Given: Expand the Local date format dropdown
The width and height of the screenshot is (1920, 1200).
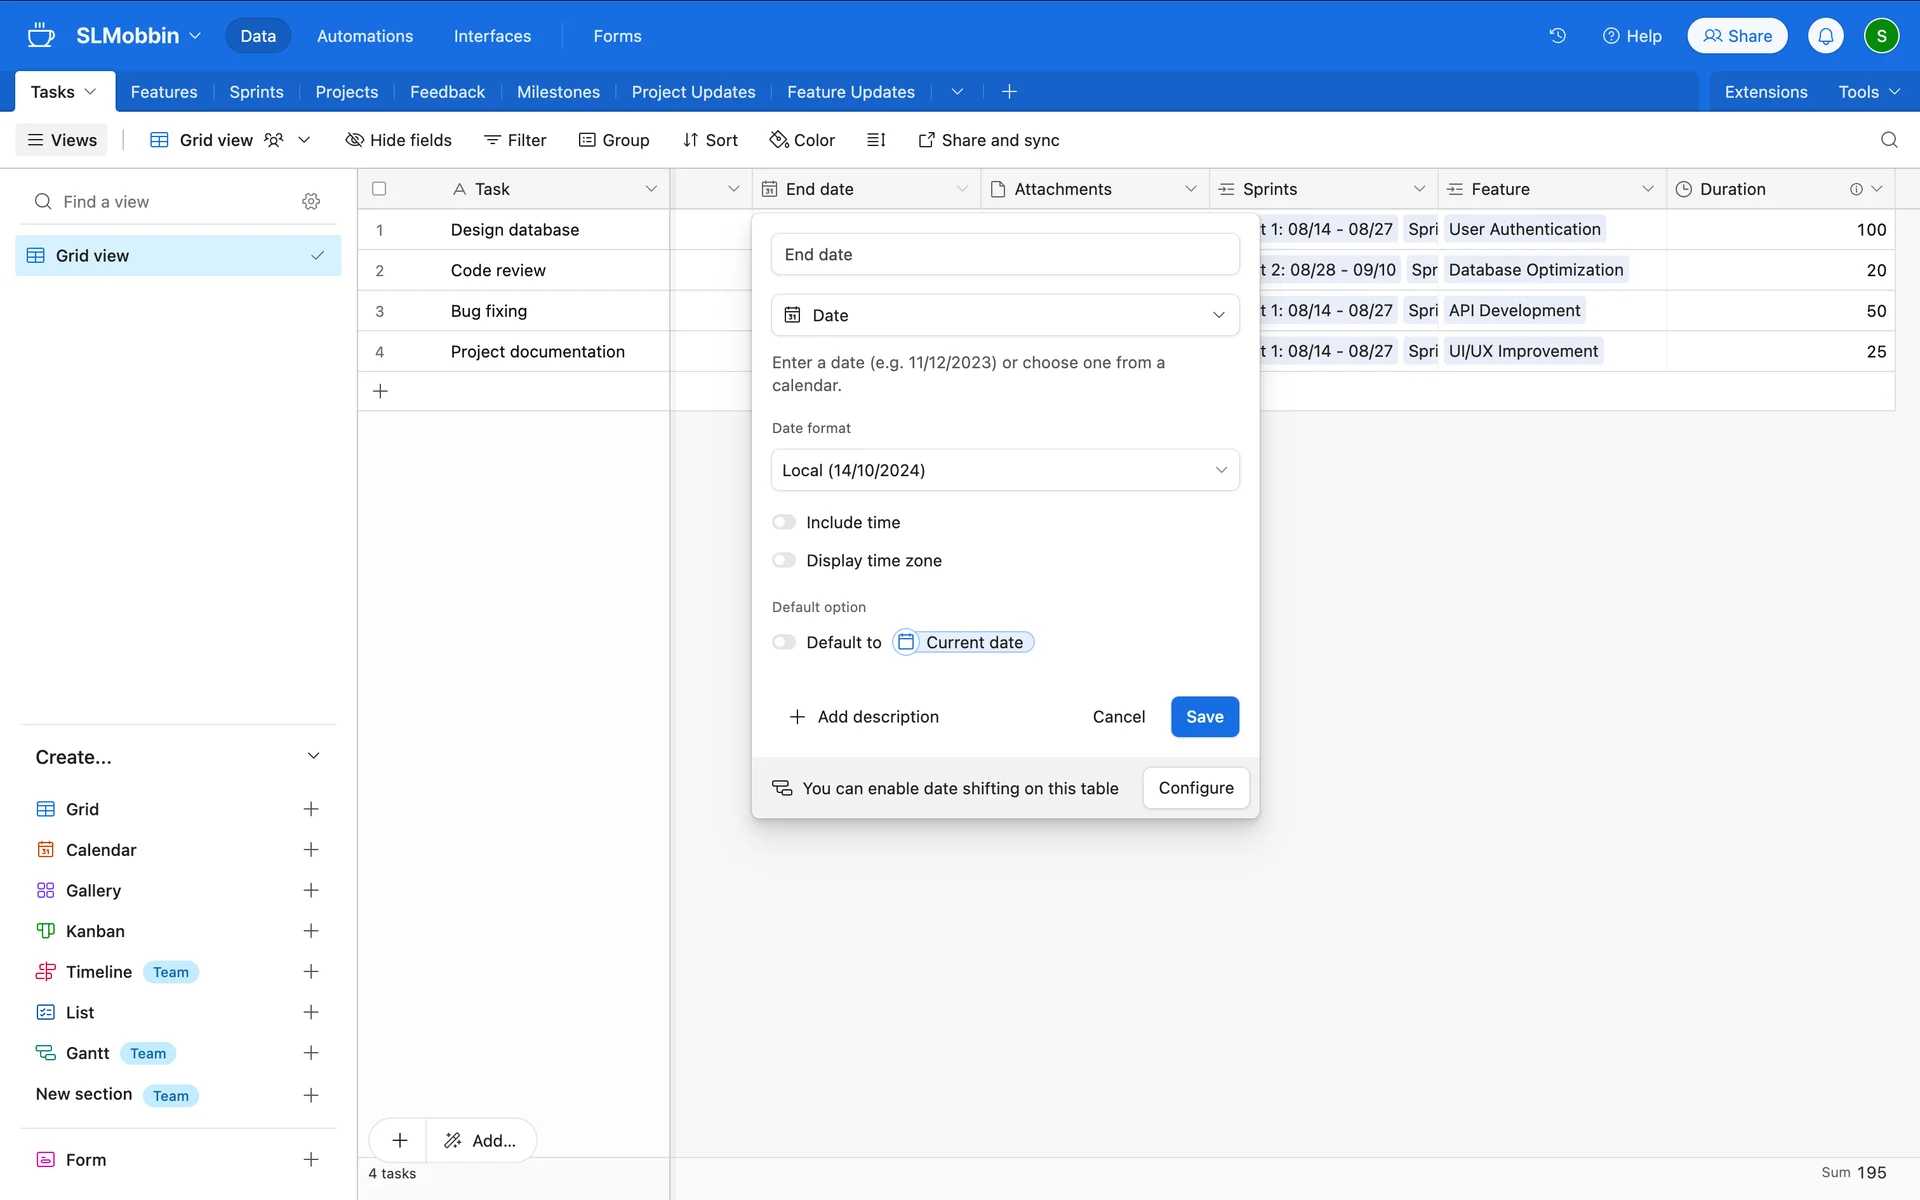Looking at the screenshot, I should click(1005, 470).
